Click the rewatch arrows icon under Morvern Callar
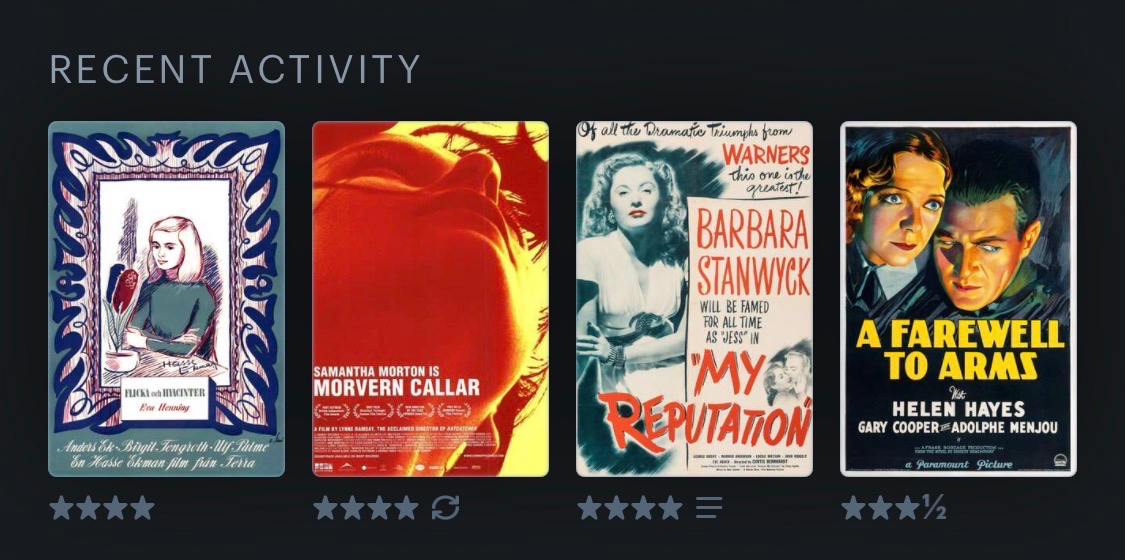 tap(445, 508)
